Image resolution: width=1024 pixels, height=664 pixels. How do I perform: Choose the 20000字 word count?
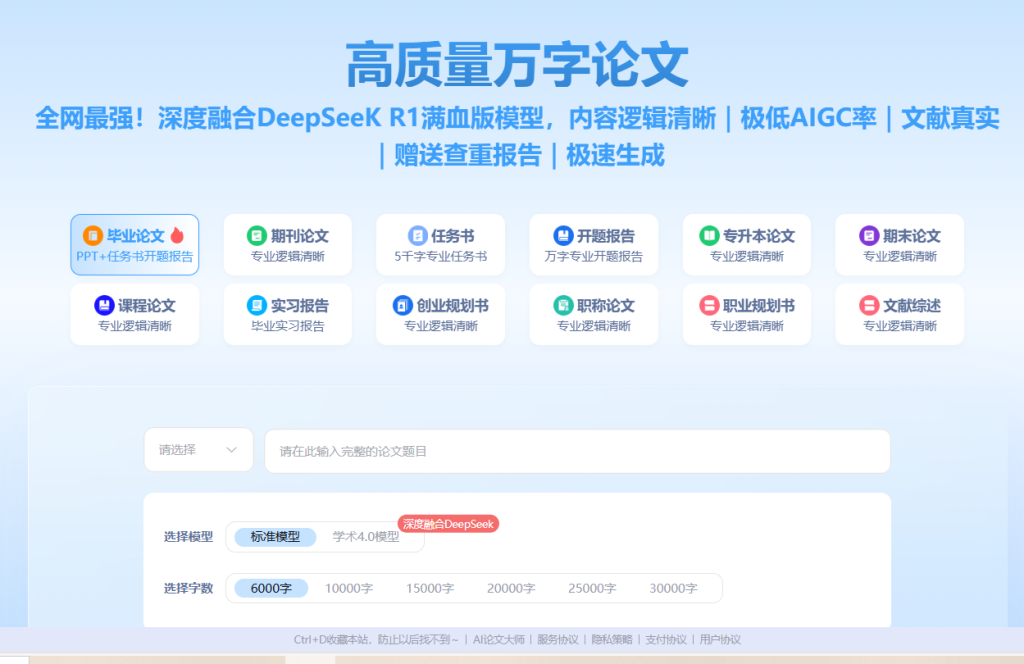point(511,588)
